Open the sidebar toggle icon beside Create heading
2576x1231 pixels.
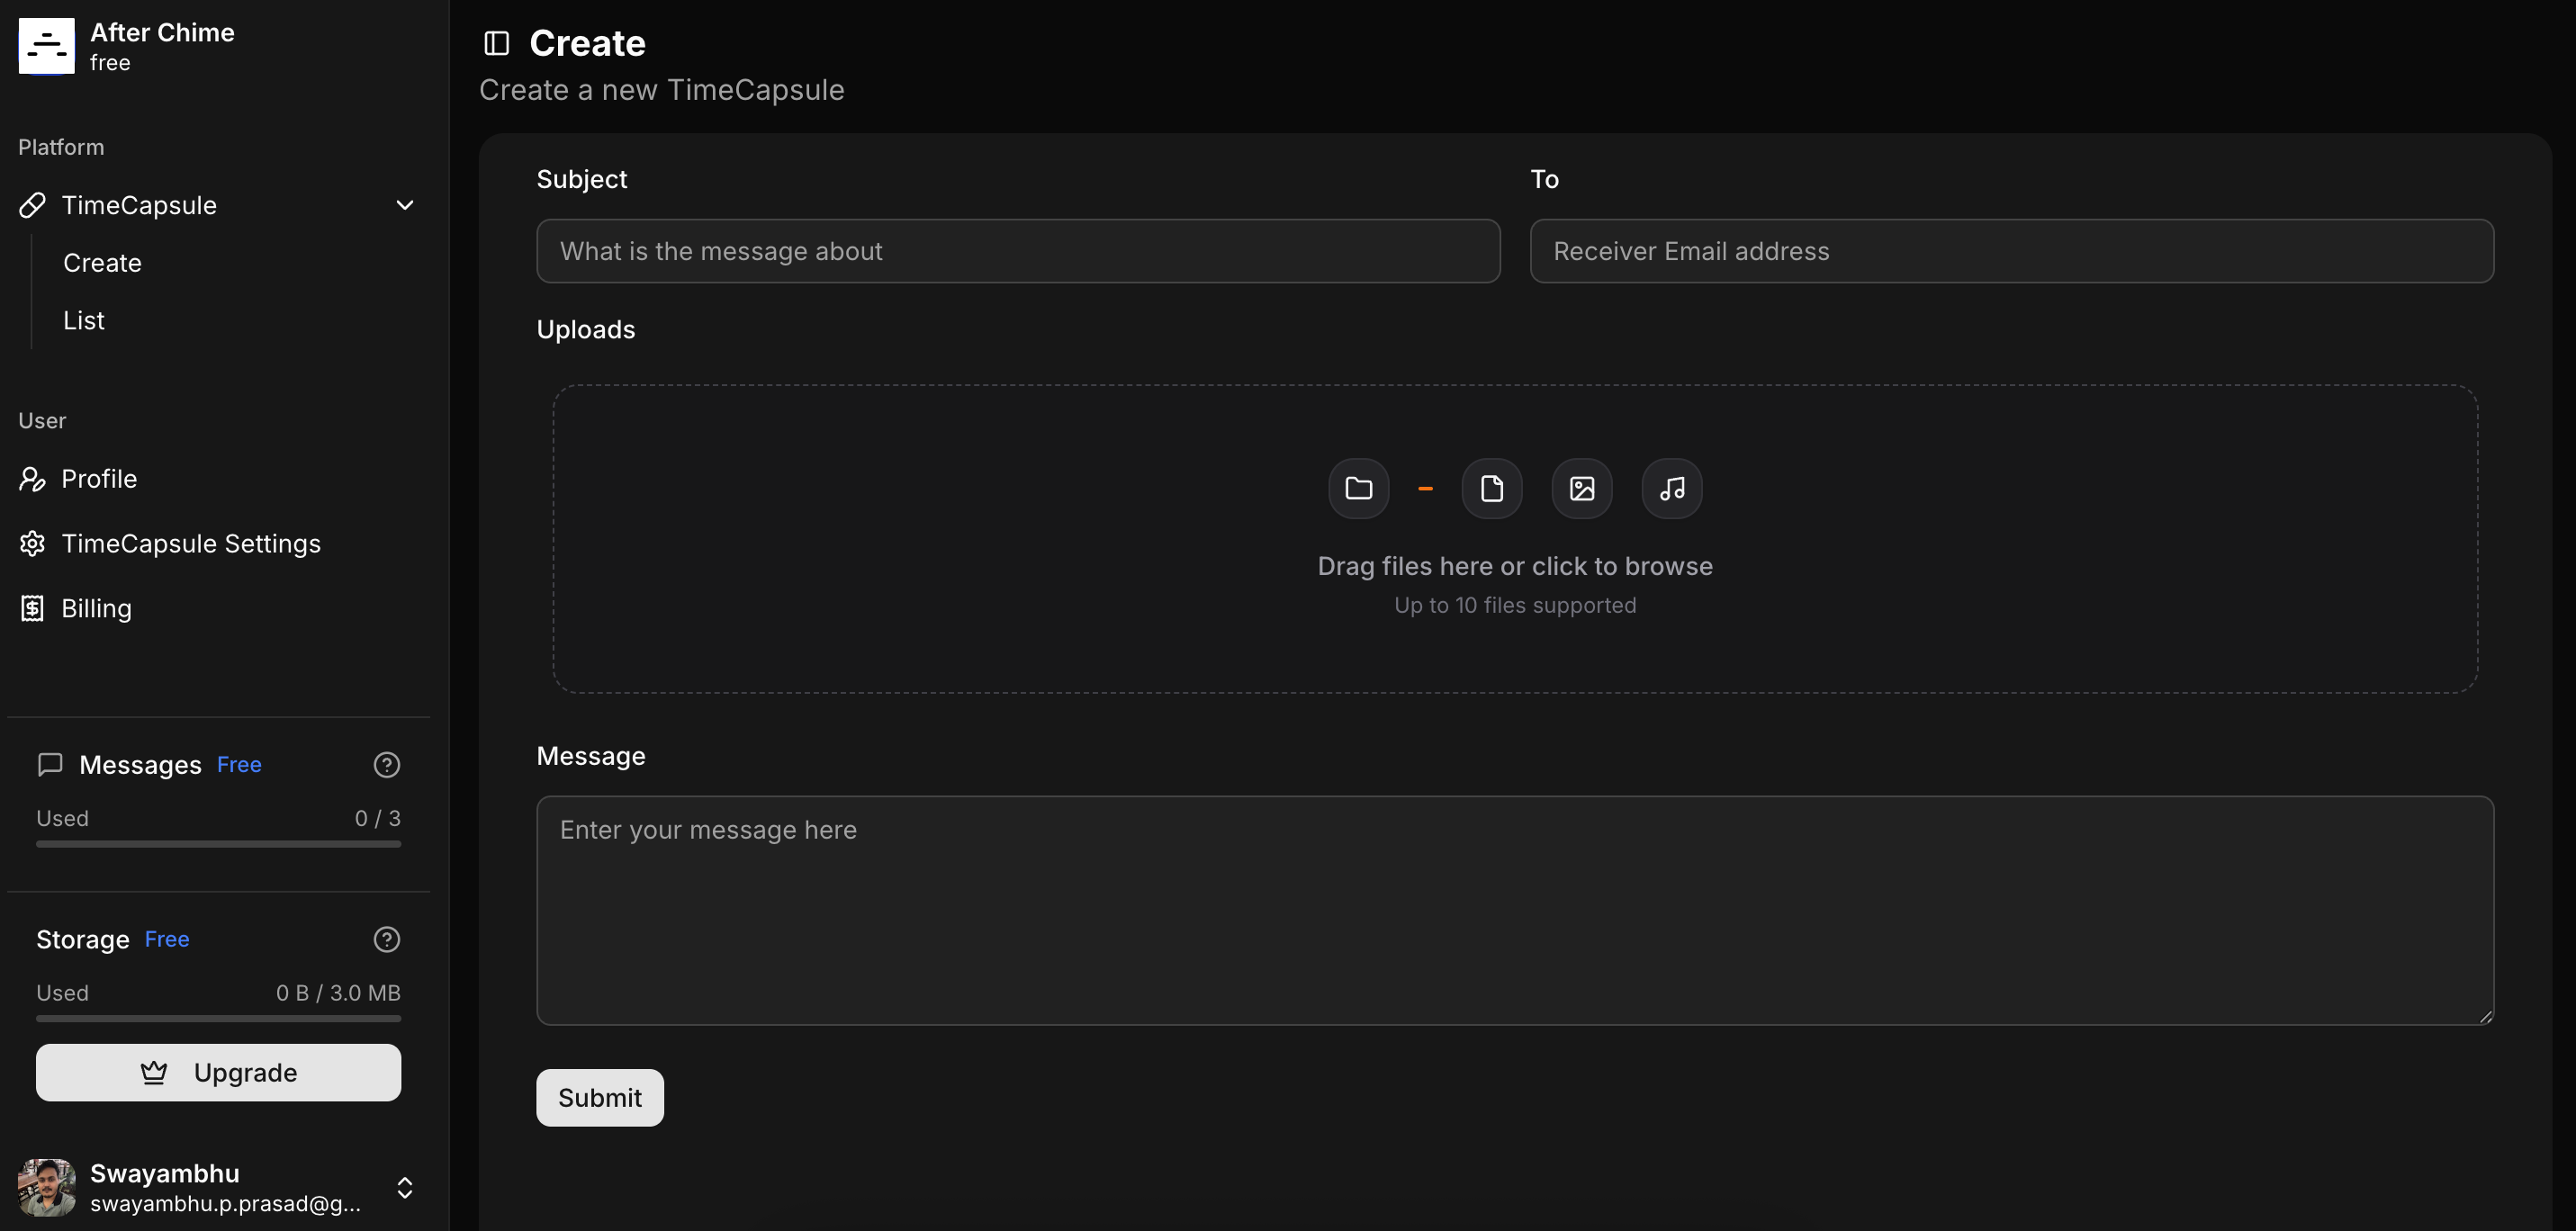pyautogui.click(x=496, y=42)
